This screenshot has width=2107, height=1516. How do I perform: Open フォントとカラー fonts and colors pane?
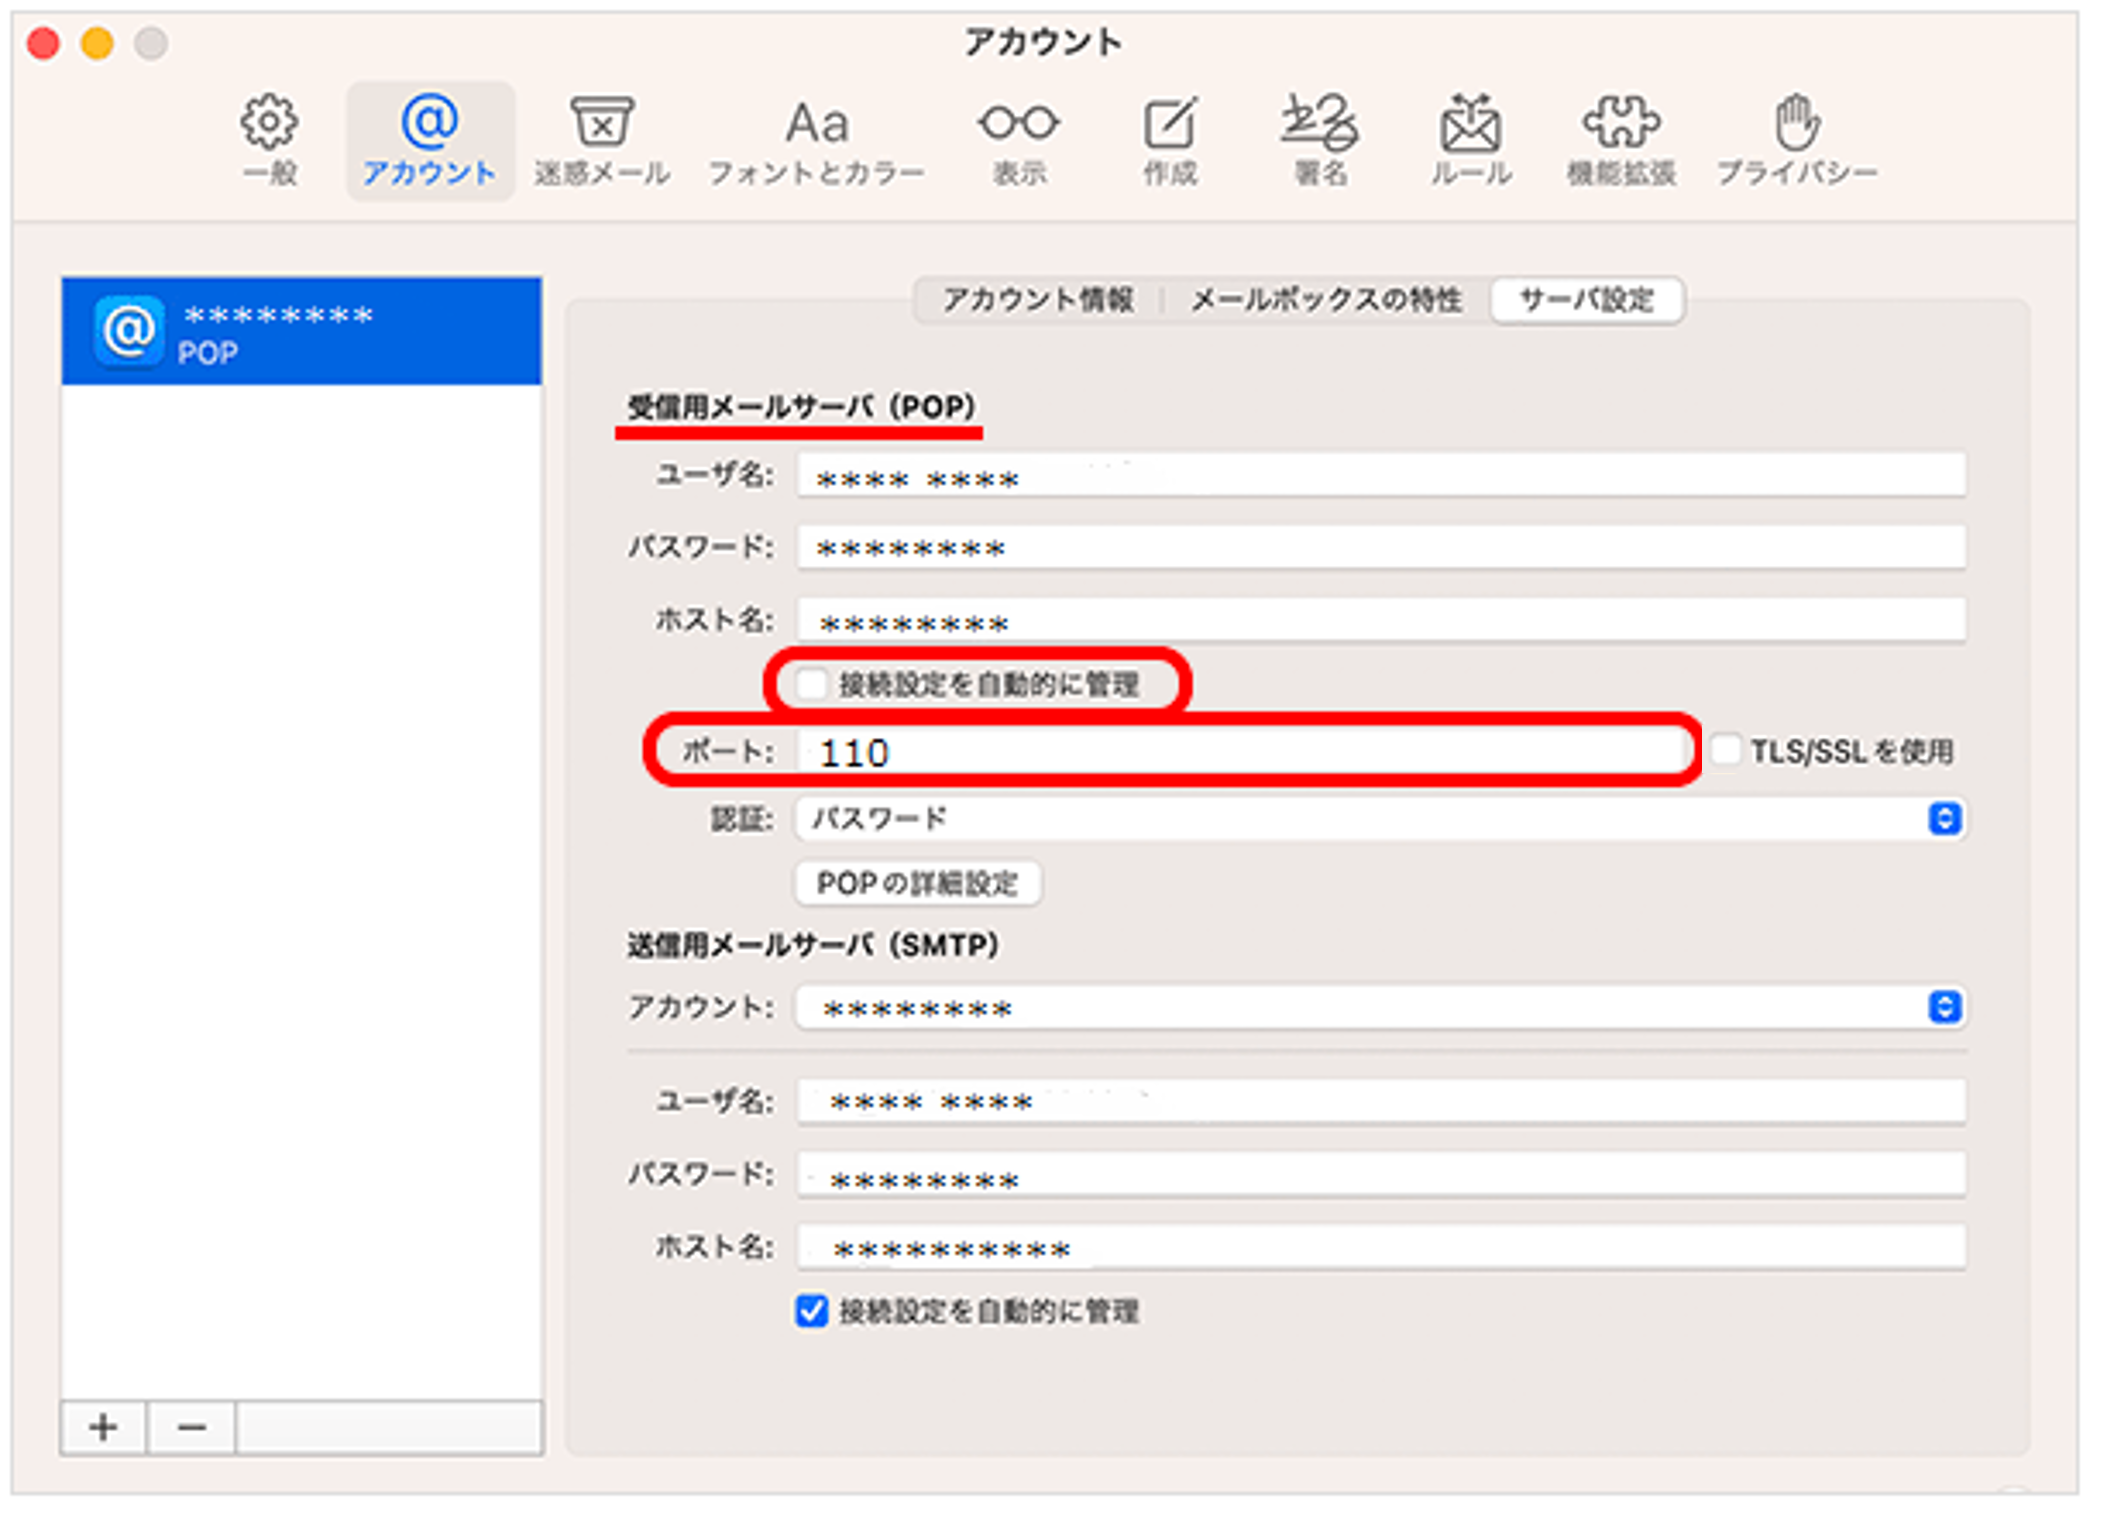pos(816,140)
